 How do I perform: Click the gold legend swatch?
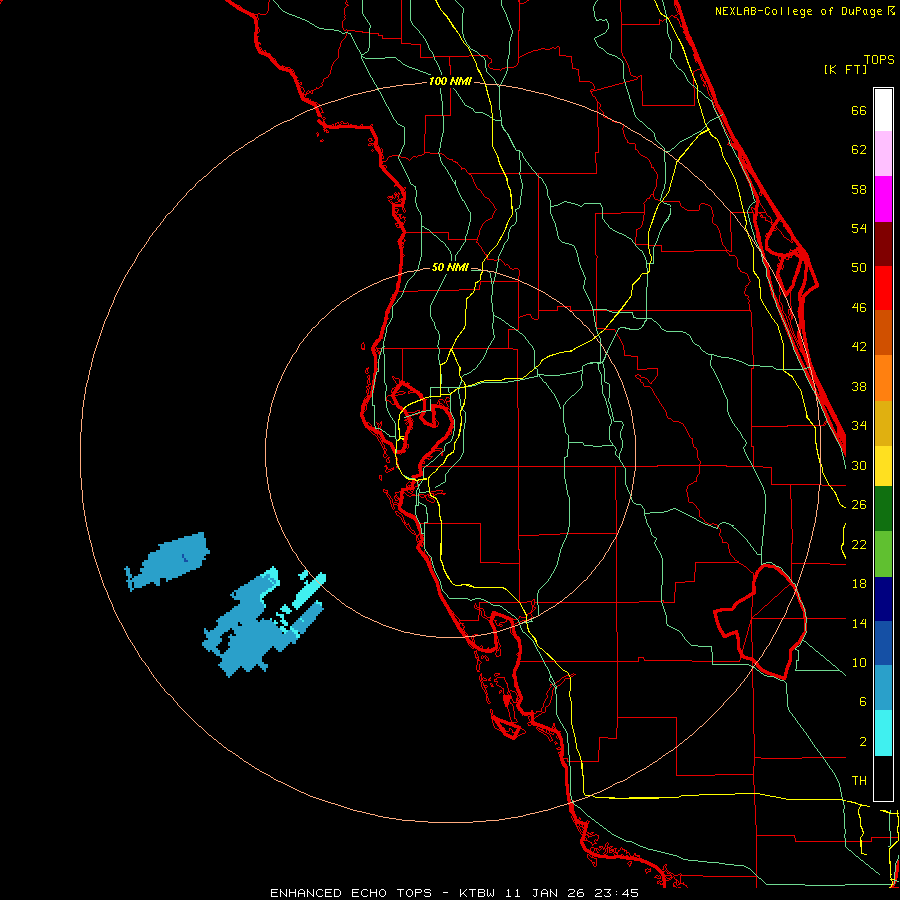[x=883, y=424]
